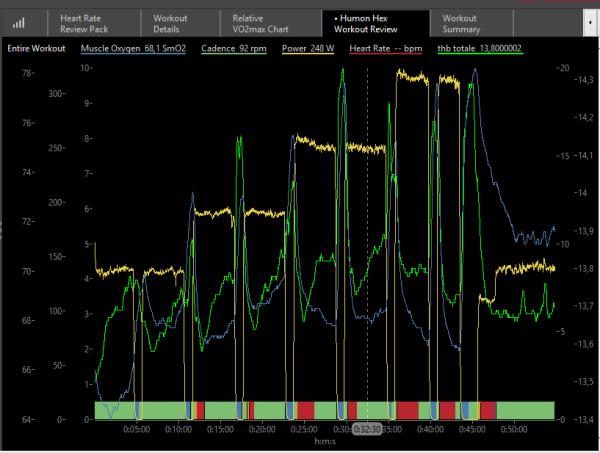Click the 0:50:00 mark on time axis

(x=514, y=430)
